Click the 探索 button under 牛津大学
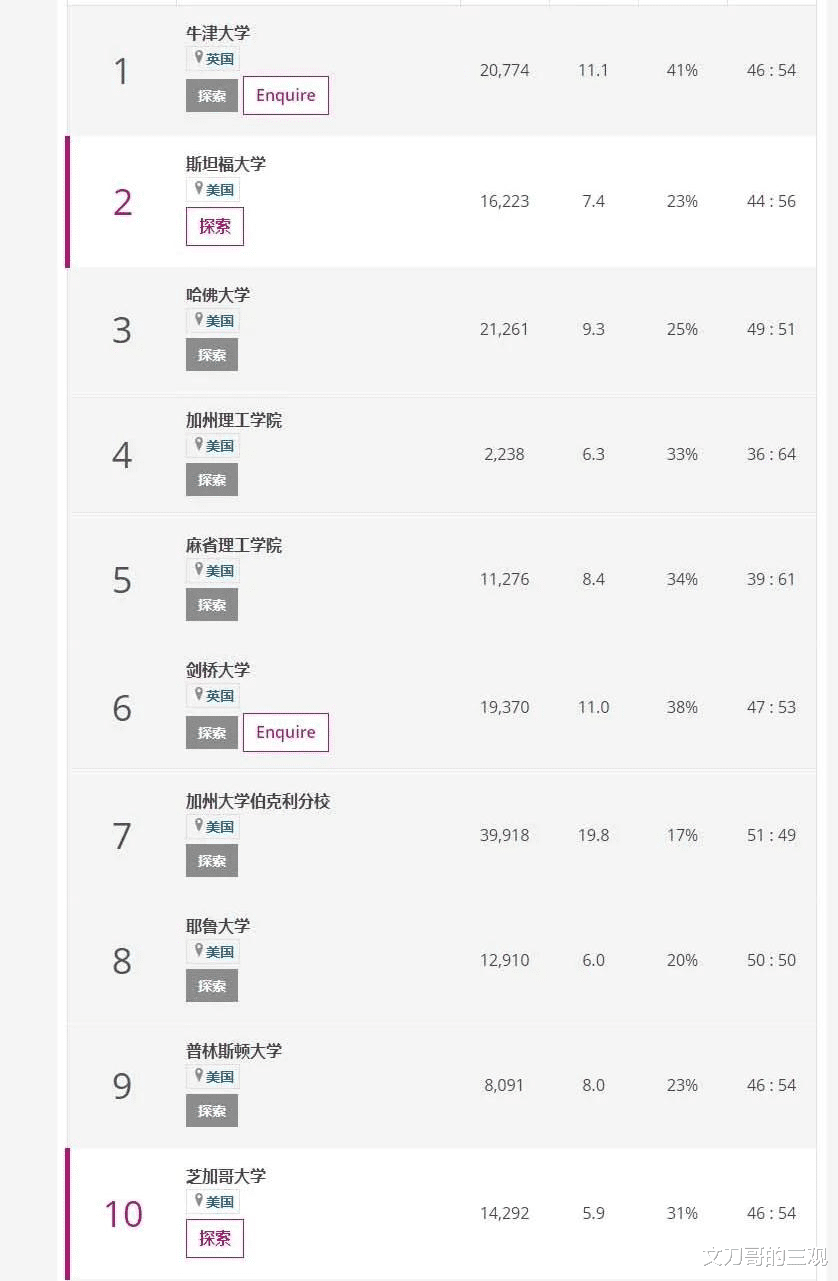 tap(212, 96)
